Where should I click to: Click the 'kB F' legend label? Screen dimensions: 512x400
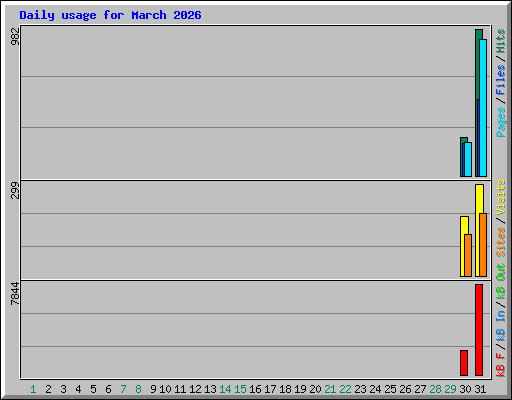click(x=501, y=365)
